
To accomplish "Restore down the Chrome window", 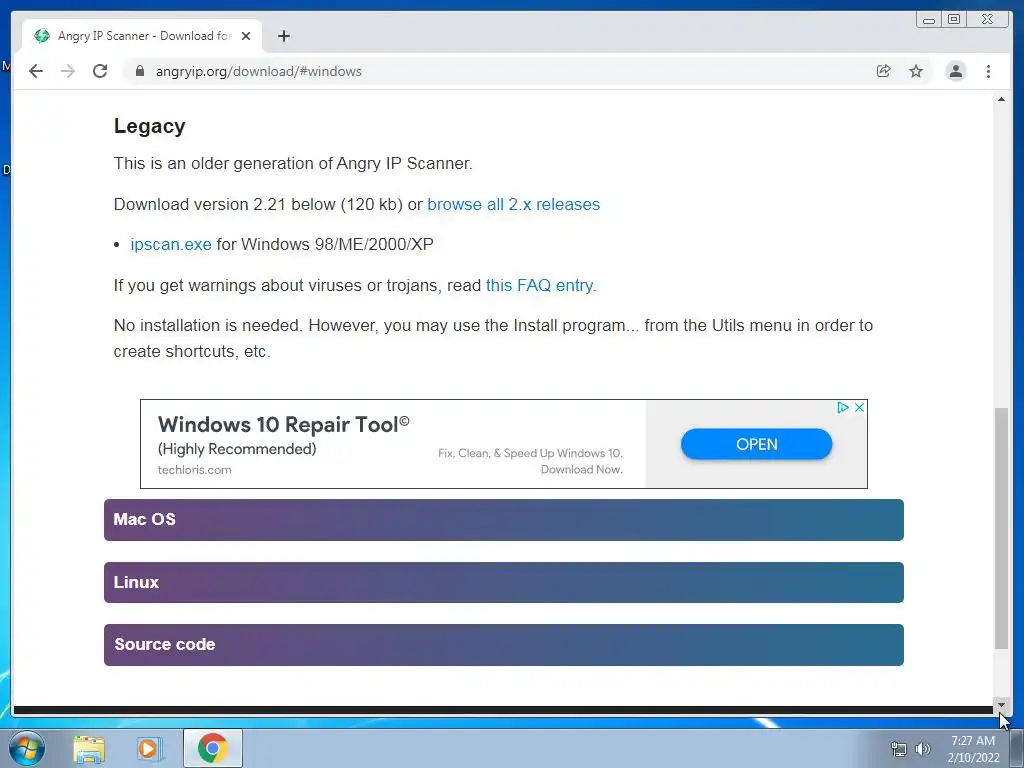I will [x=954, y=20].
